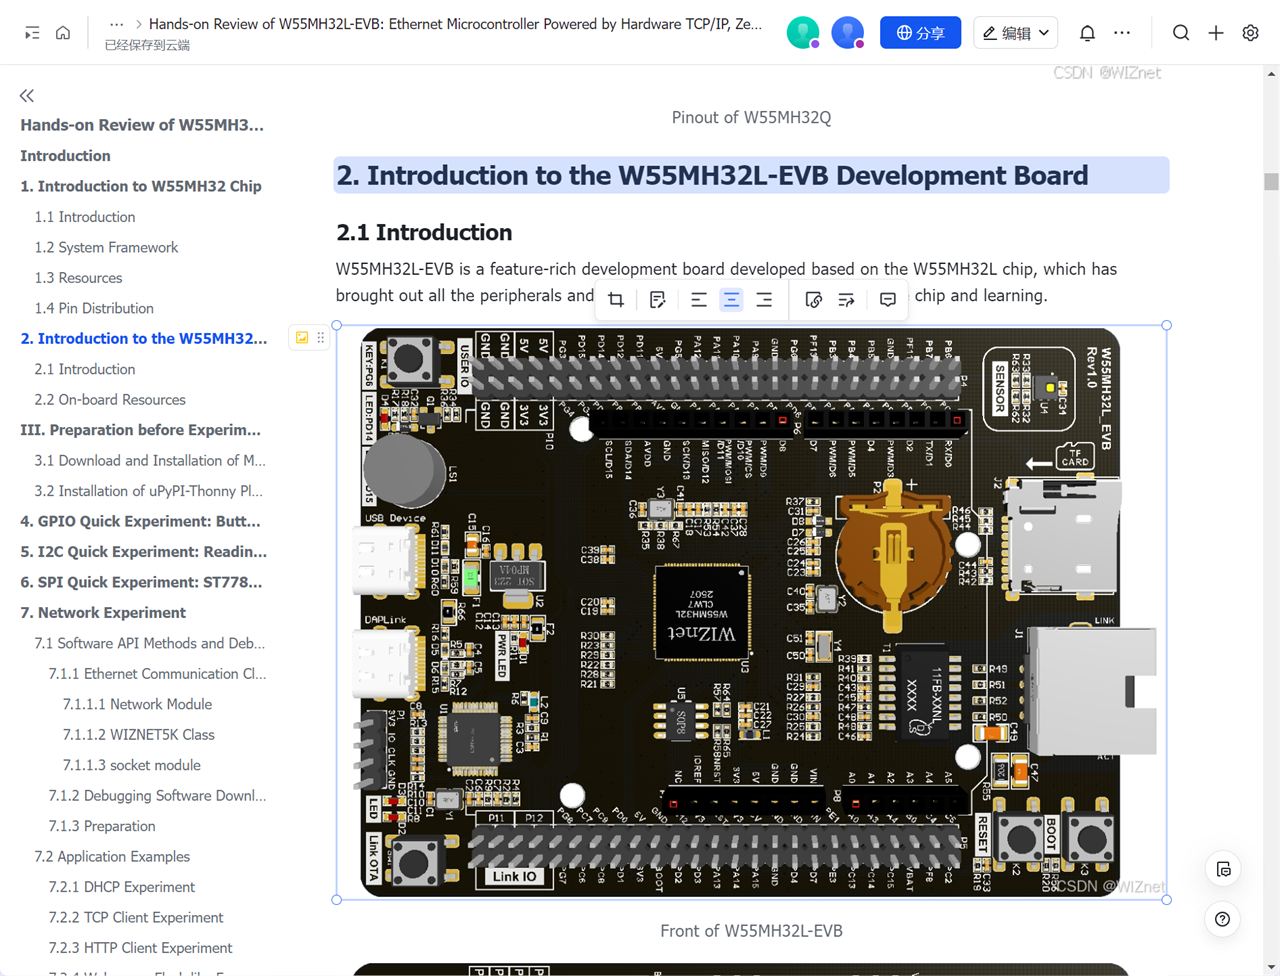Jump to 7.2.1 DHCP Experiment

coord(122,887)
